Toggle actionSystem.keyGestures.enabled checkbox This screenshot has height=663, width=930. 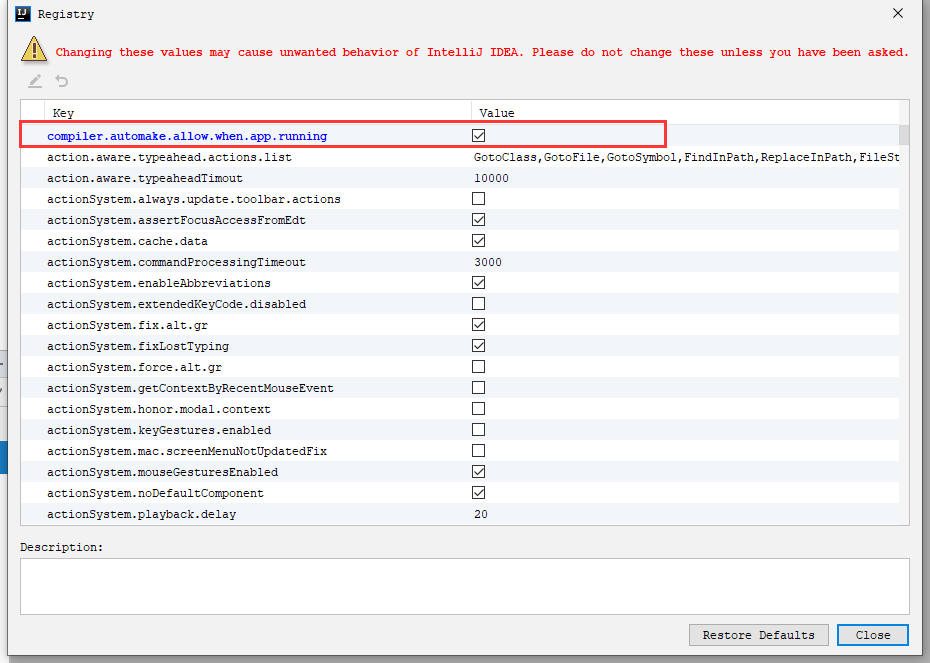click(479, 430)
